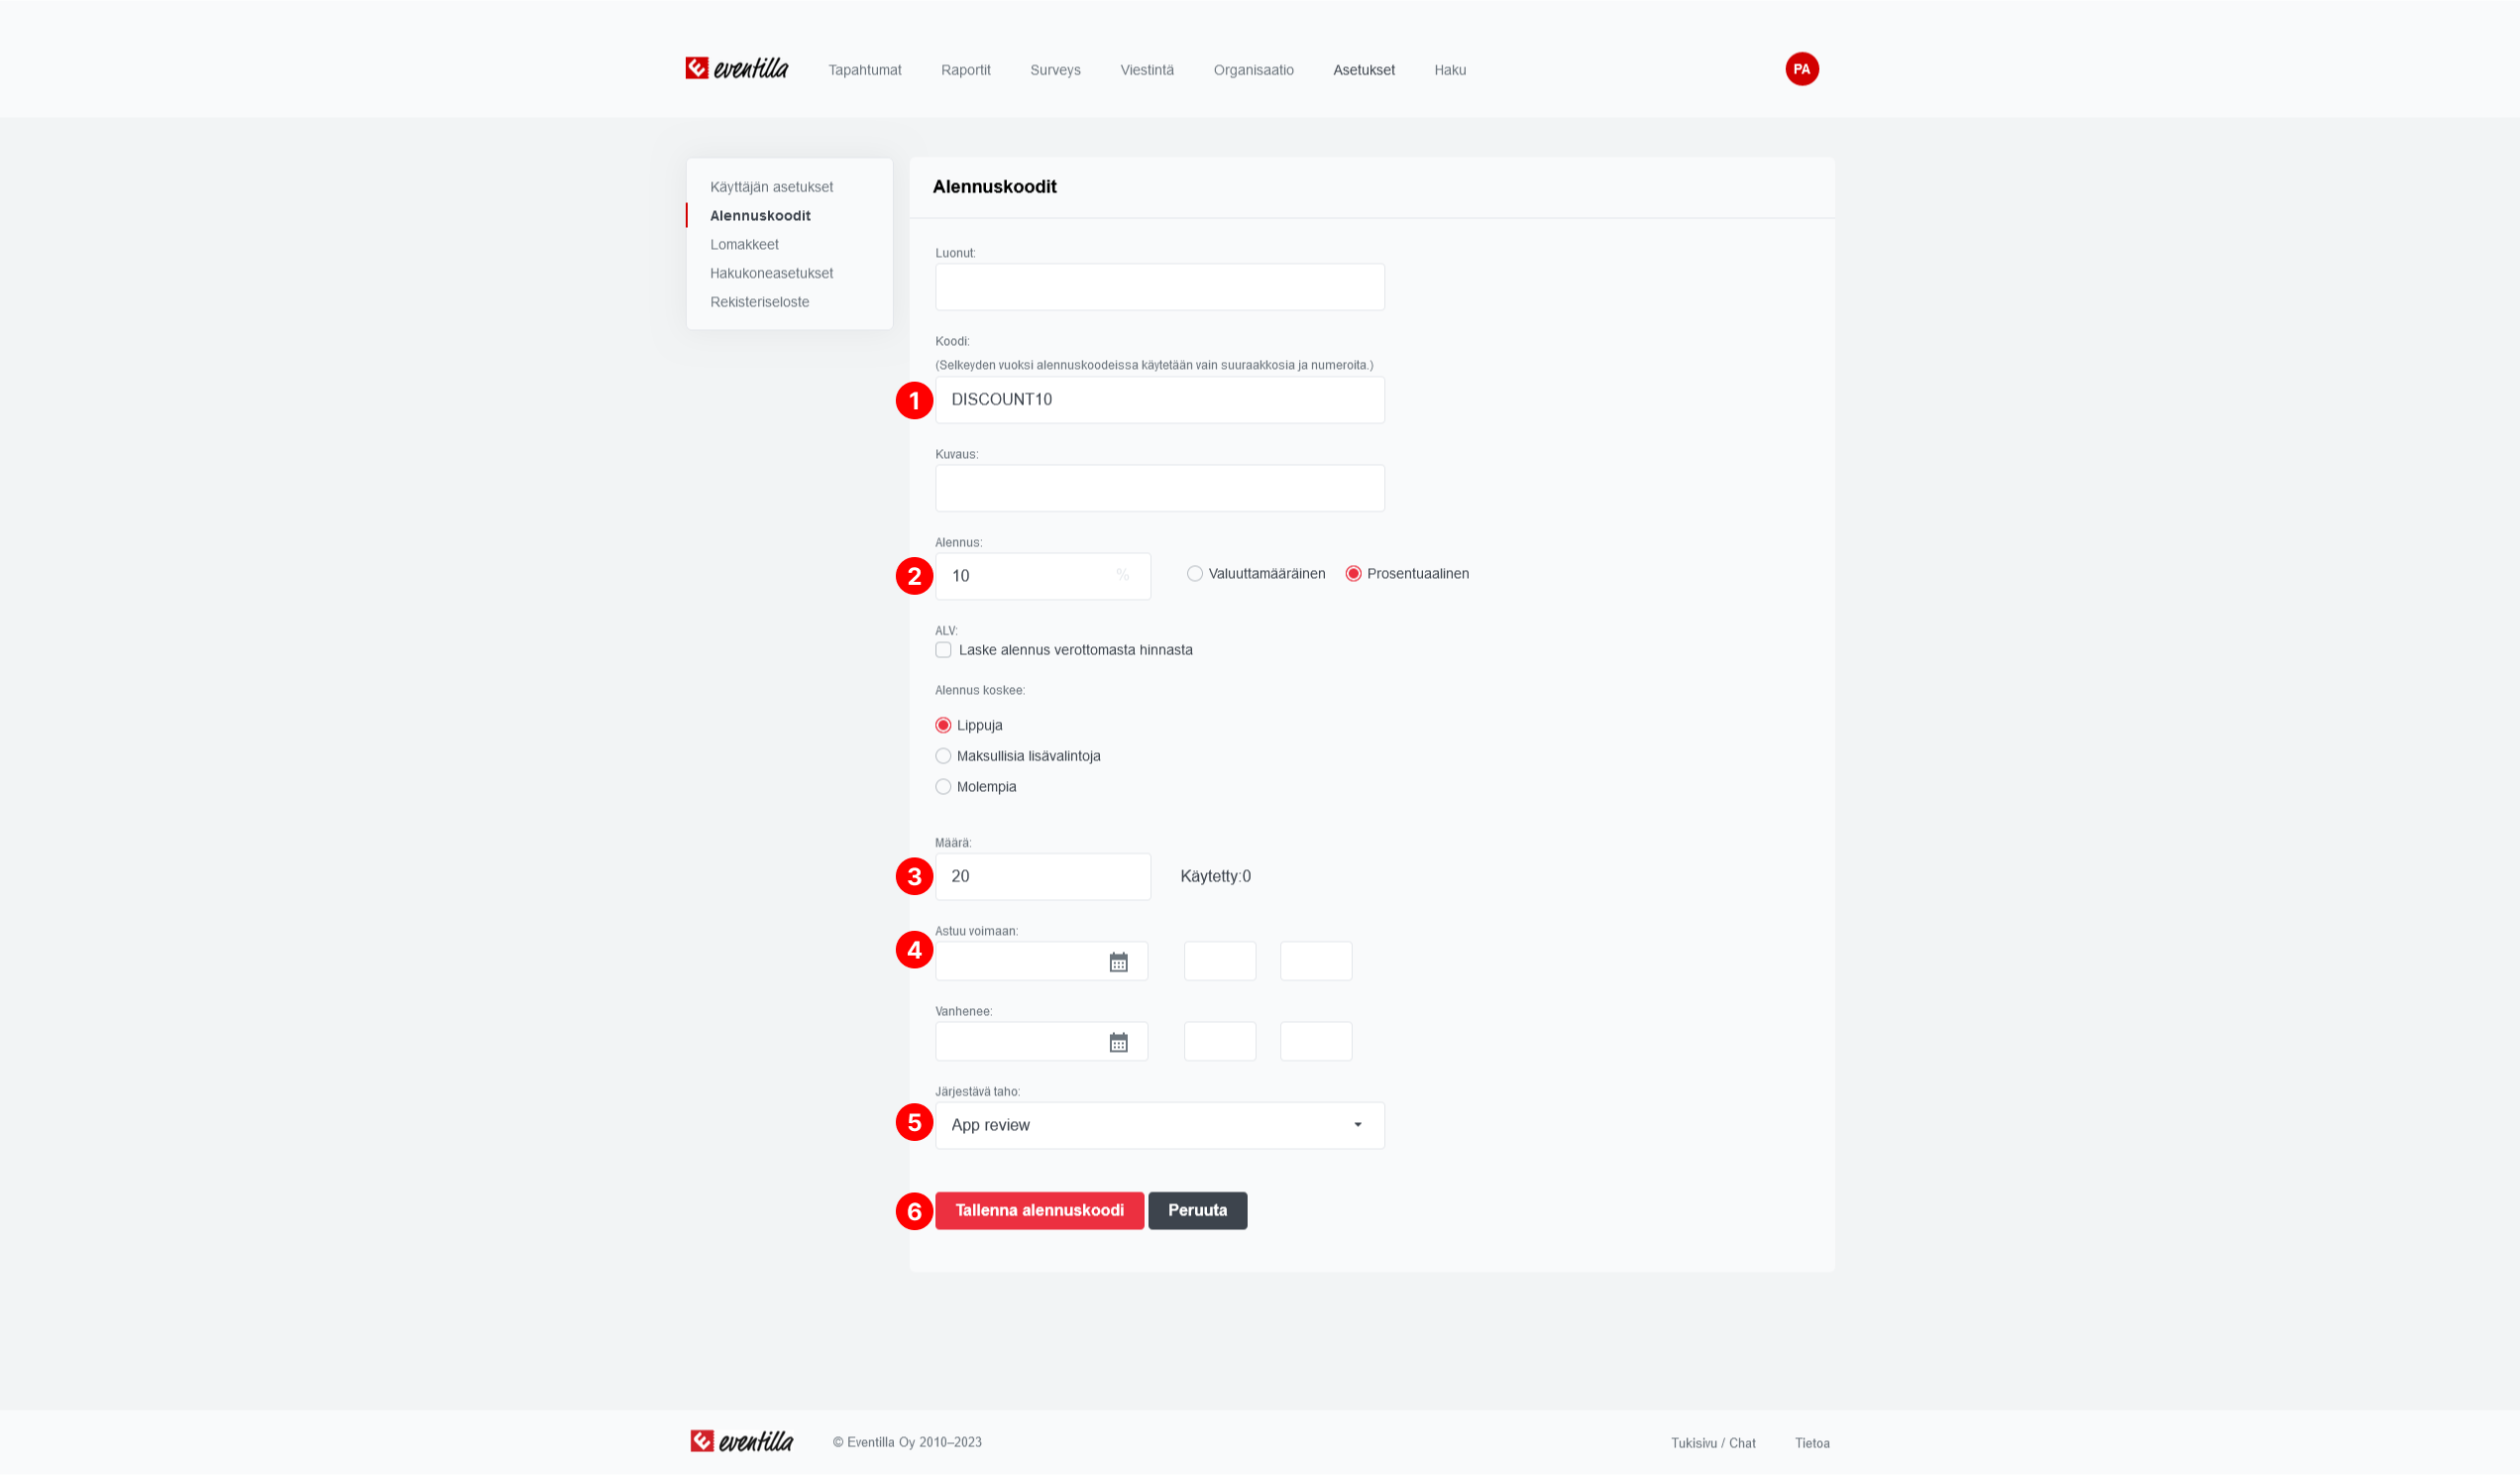Click the first Vanhenee time box
This screenshot has width=2520, height=1475.
pyautogui.click(x=1219, y=1041)
